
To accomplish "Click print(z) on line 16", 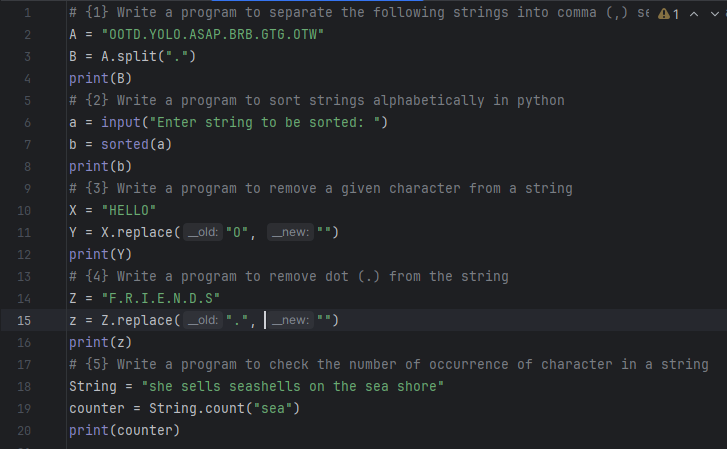I will pos(101,342).
